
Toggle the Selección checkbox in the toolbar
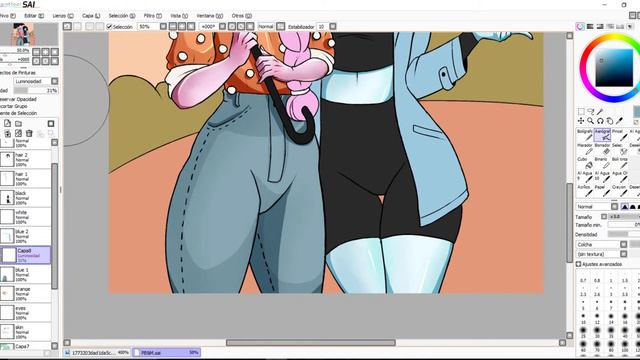click(x=109, y=27)
